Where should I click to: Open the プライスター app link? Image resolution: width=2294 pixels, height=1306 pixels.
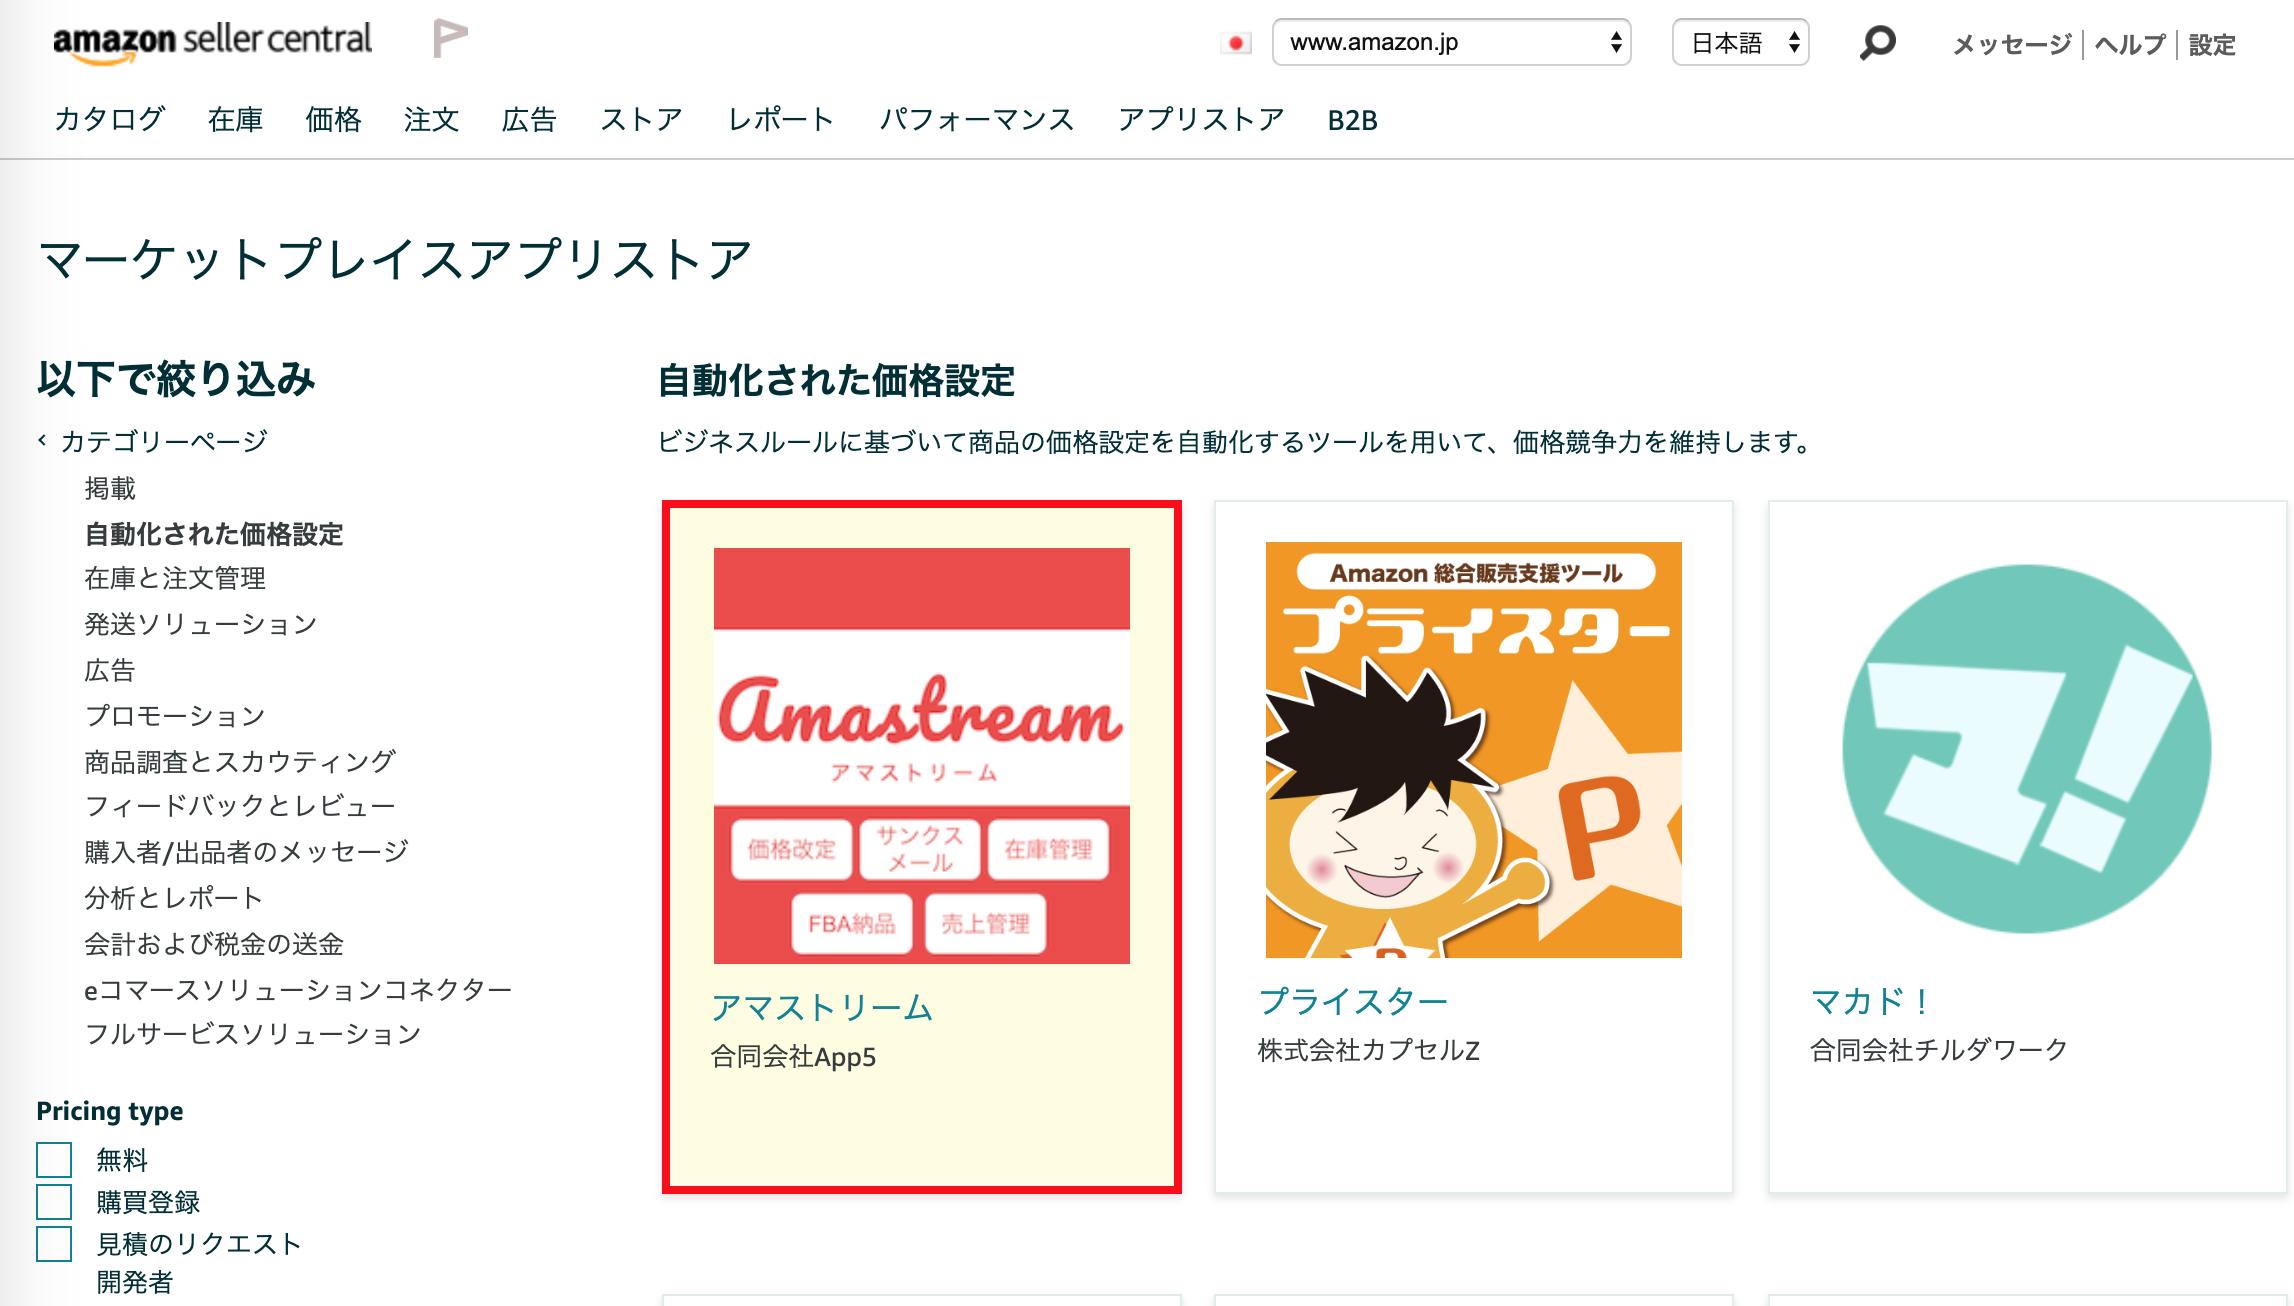coord(1354,1001)
